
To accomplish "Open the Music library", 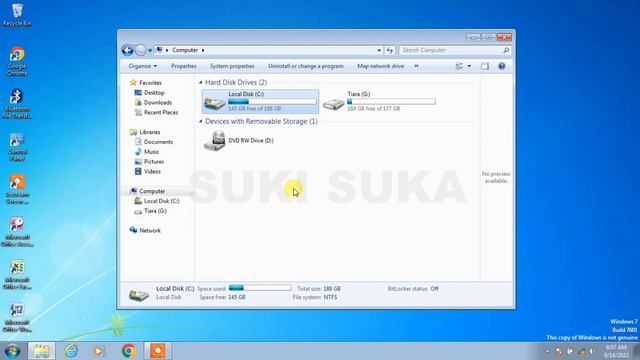I will pyautogui.click(x=151, y=152).
